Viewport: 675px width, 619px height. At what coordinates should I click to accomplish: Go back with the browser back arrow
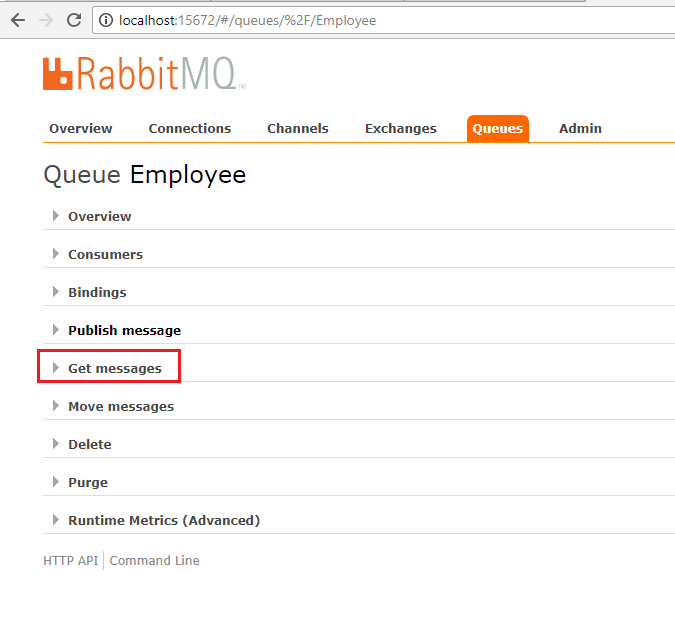click(18, 20)
